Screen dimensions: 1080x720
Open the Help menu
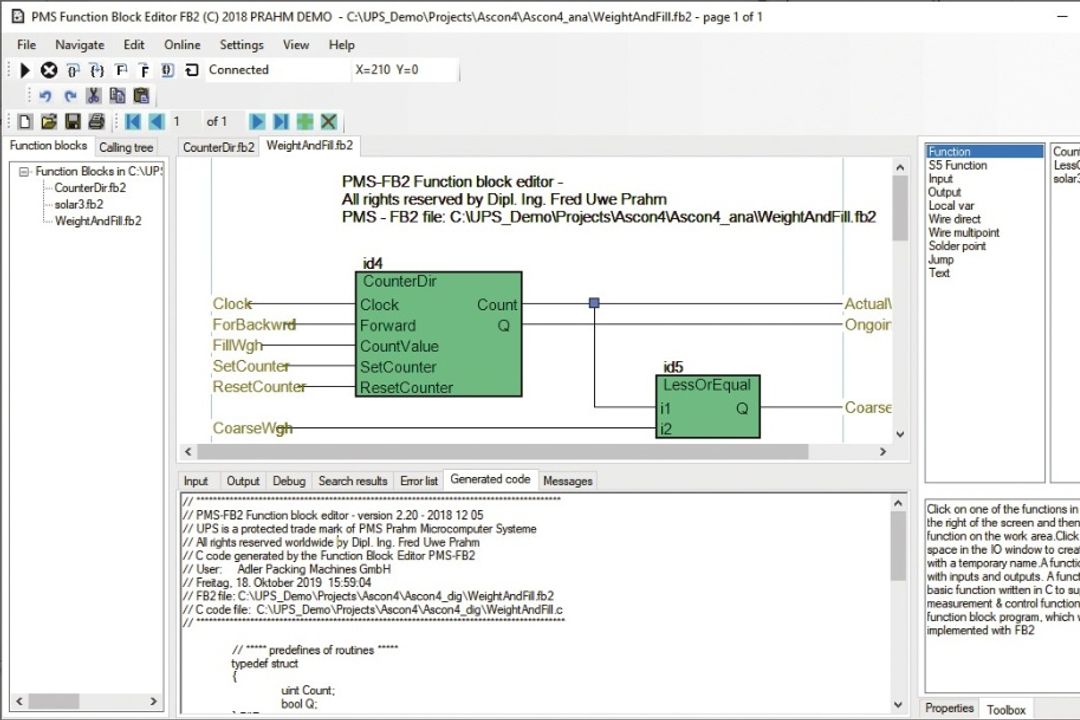tap(341, 45)
